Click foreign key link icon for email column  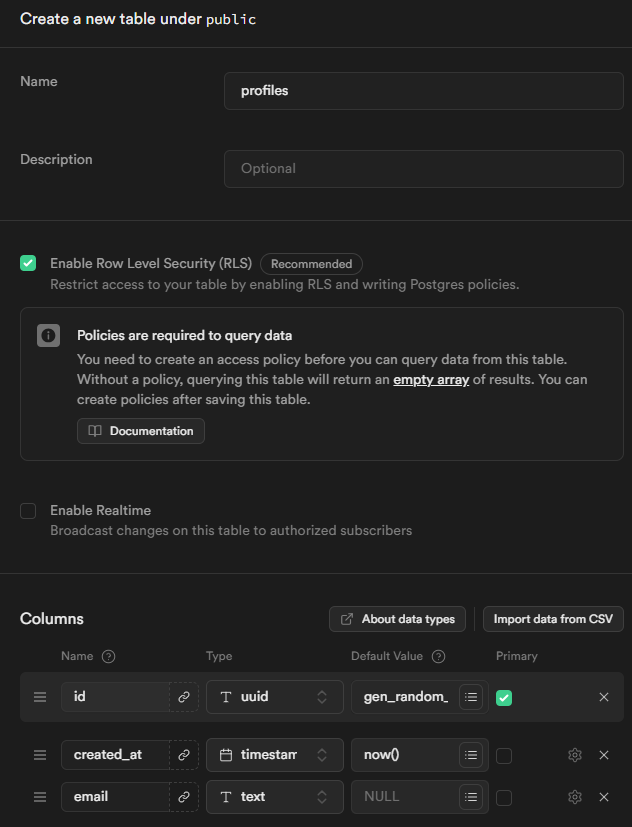[184, 796]
